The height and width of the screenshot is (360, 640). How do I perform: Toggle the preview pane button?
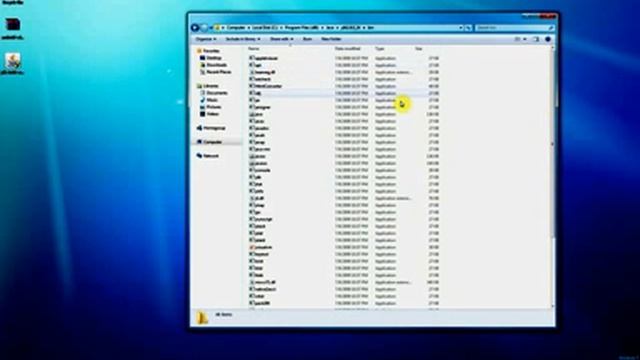coord(536,39)
